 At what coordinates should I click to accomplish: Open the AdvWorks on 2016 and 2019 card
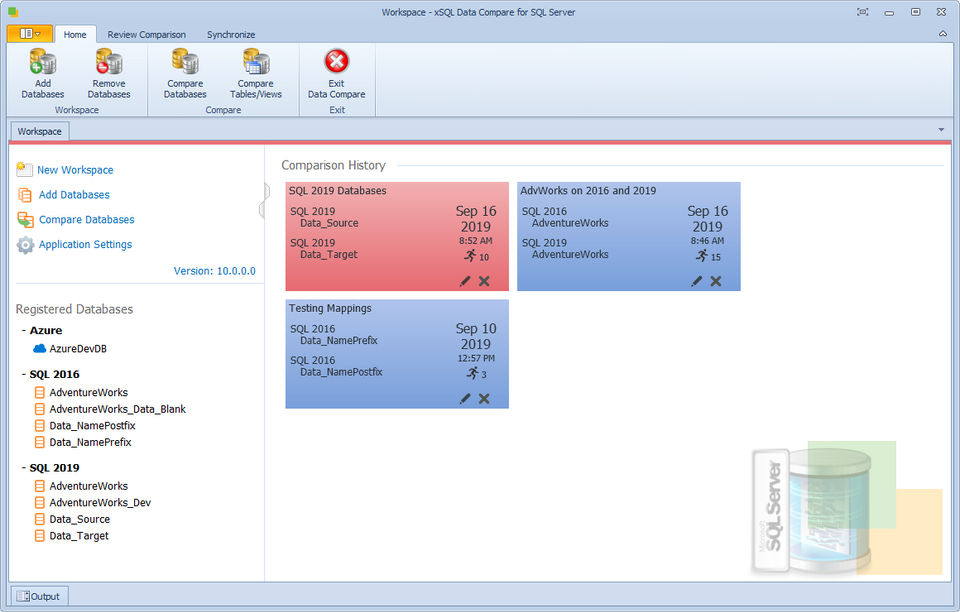click(629, 236)
